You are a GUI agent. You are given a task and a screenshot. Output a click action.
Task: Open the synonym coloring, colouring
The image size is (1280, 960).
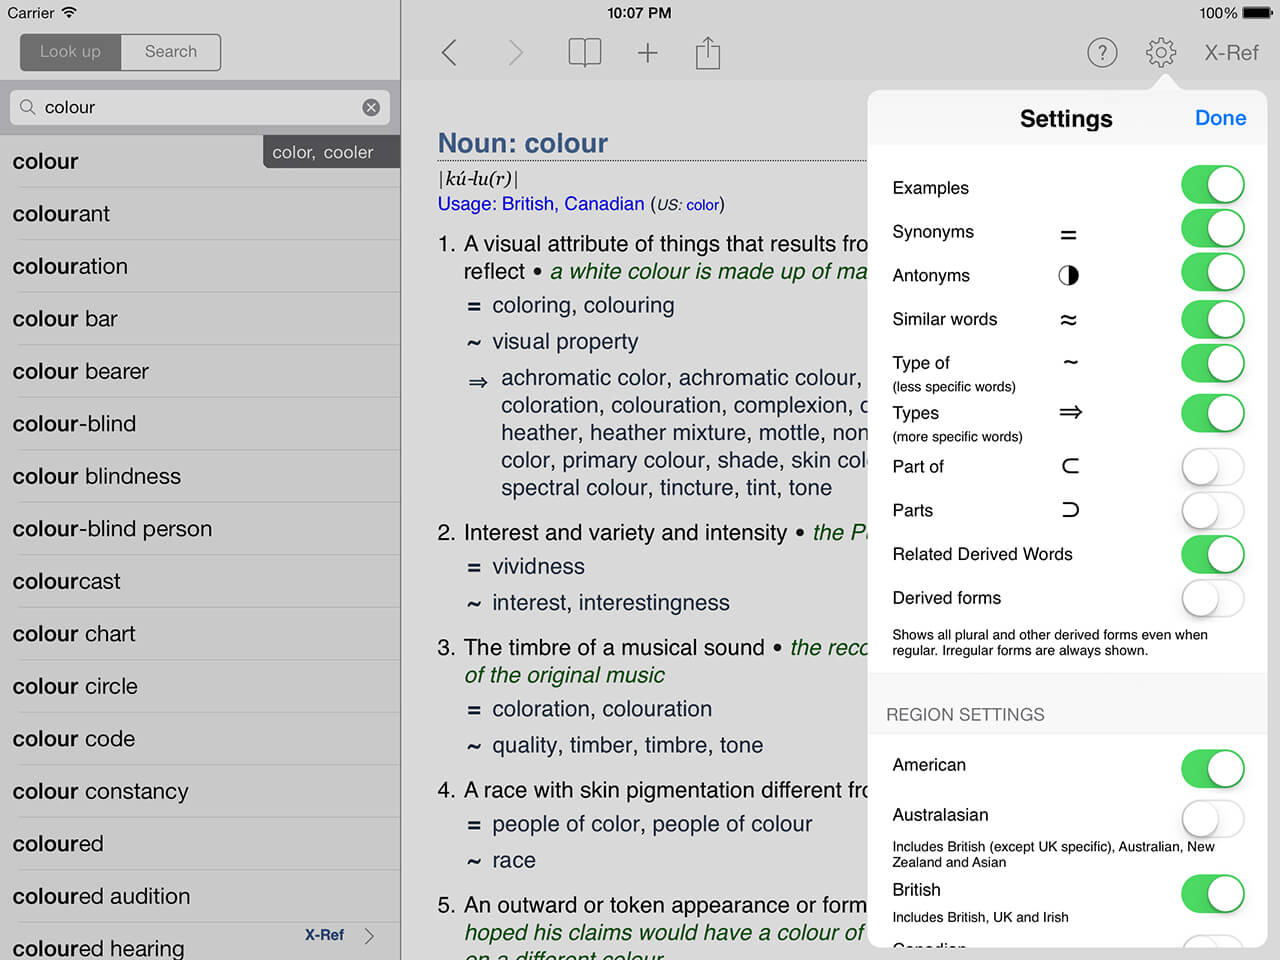[583, 305]
